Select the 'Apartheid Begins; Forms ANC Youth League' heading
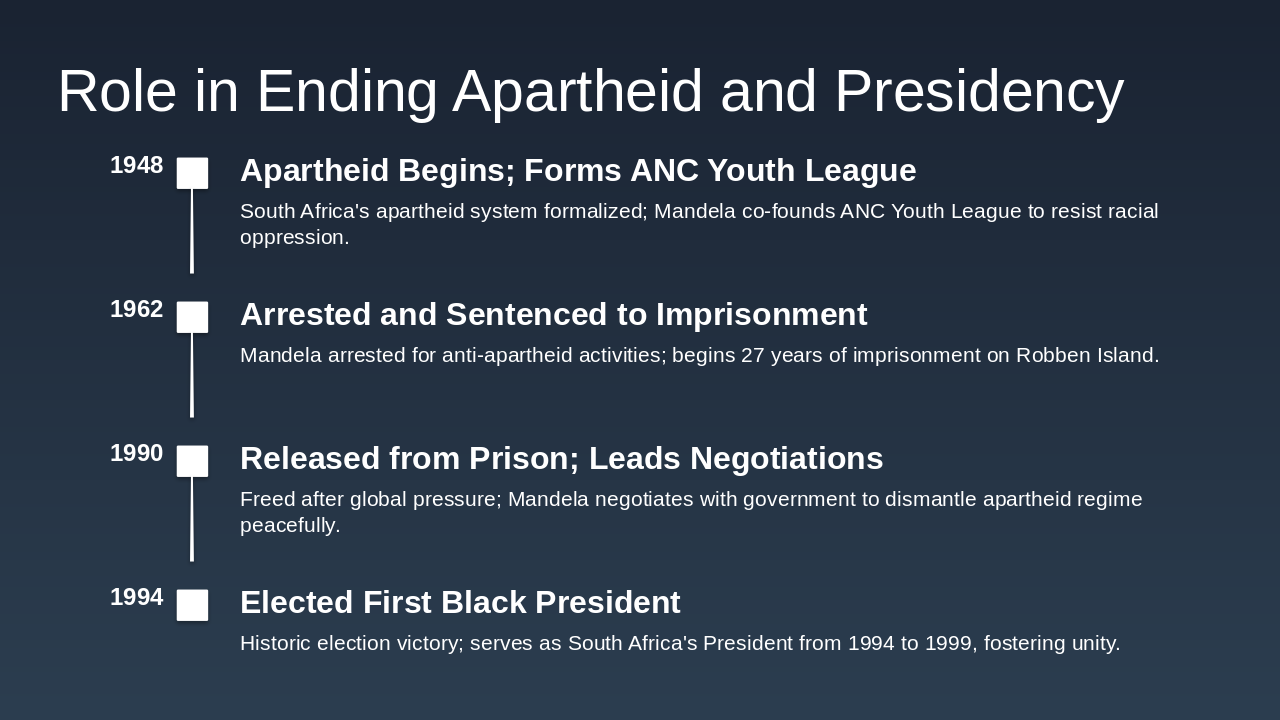1280x720 pixels. point(578,171)
